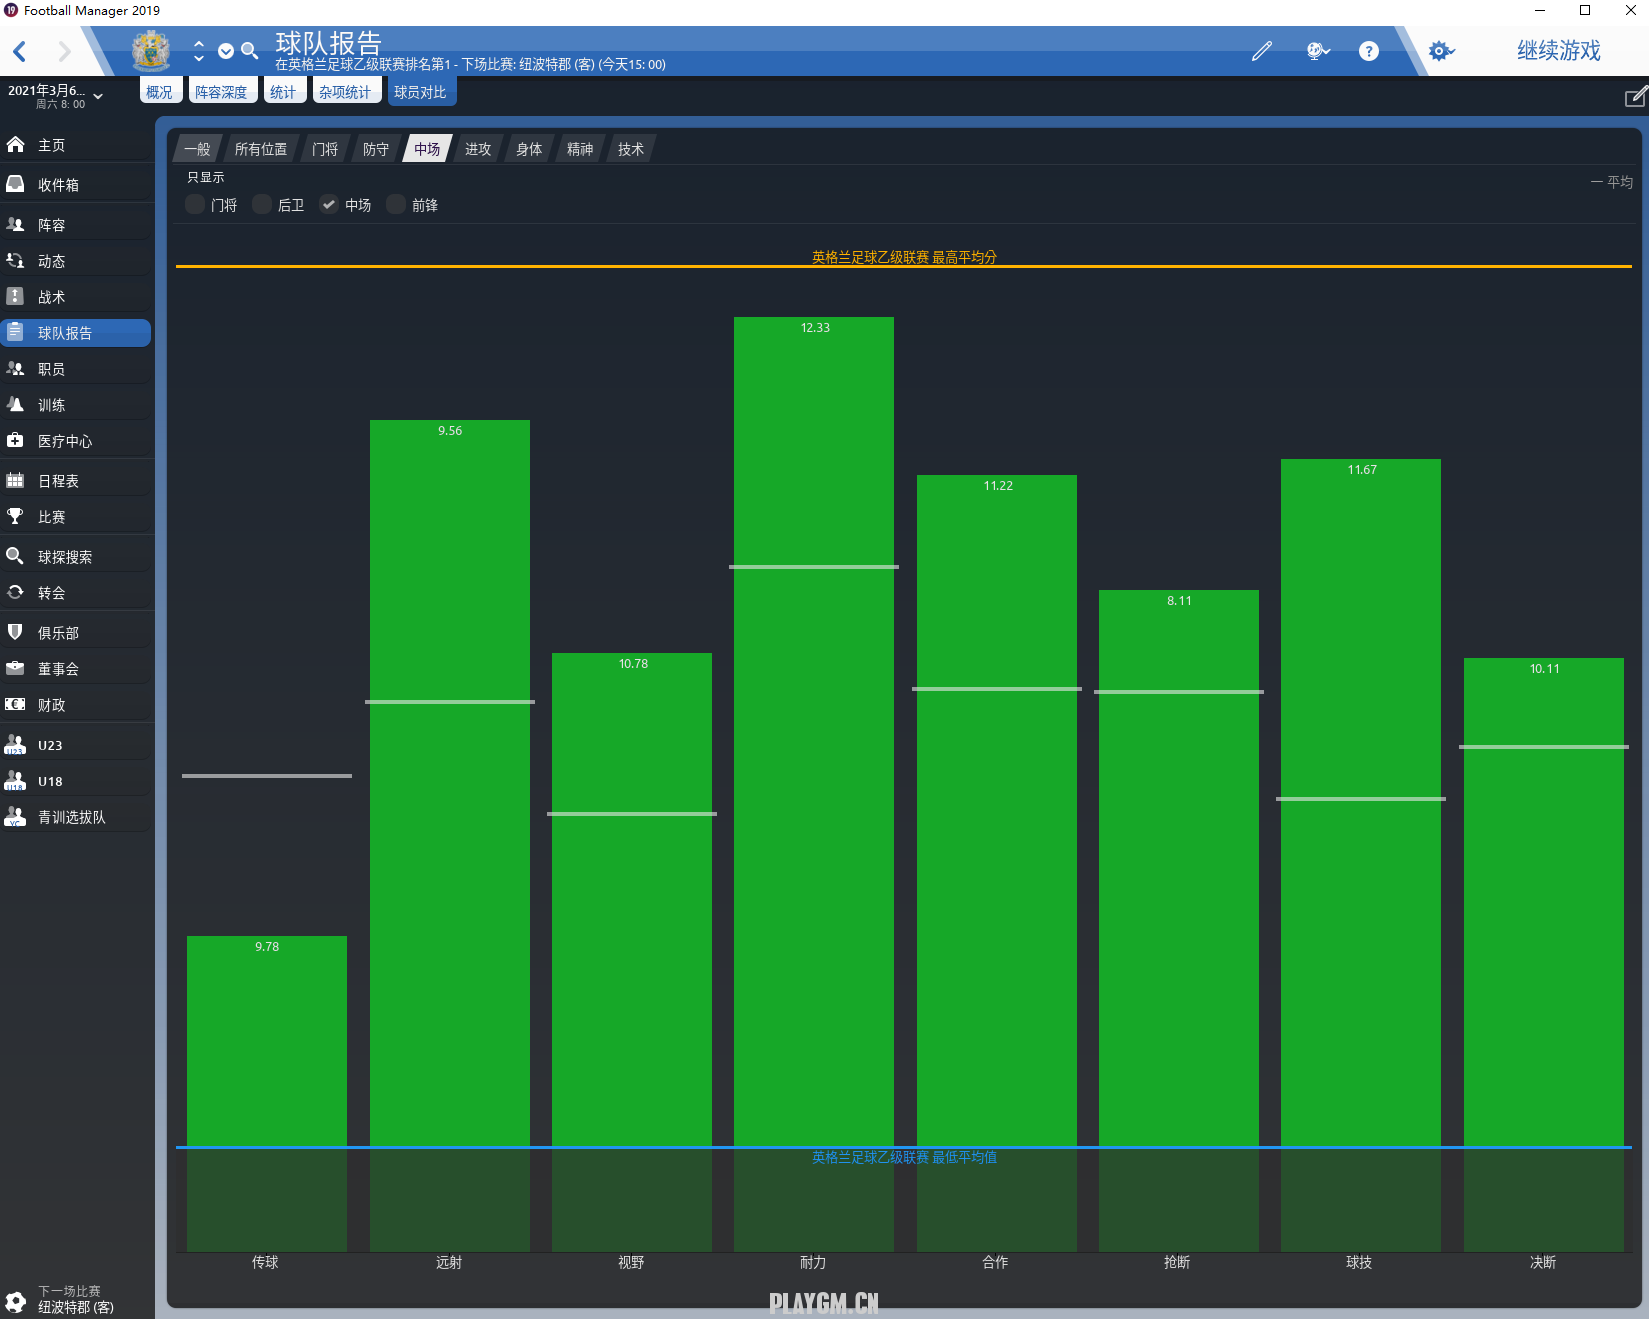Click the 英格兰足球乙级联赛 最低平均值 label

coord(904,1157)
